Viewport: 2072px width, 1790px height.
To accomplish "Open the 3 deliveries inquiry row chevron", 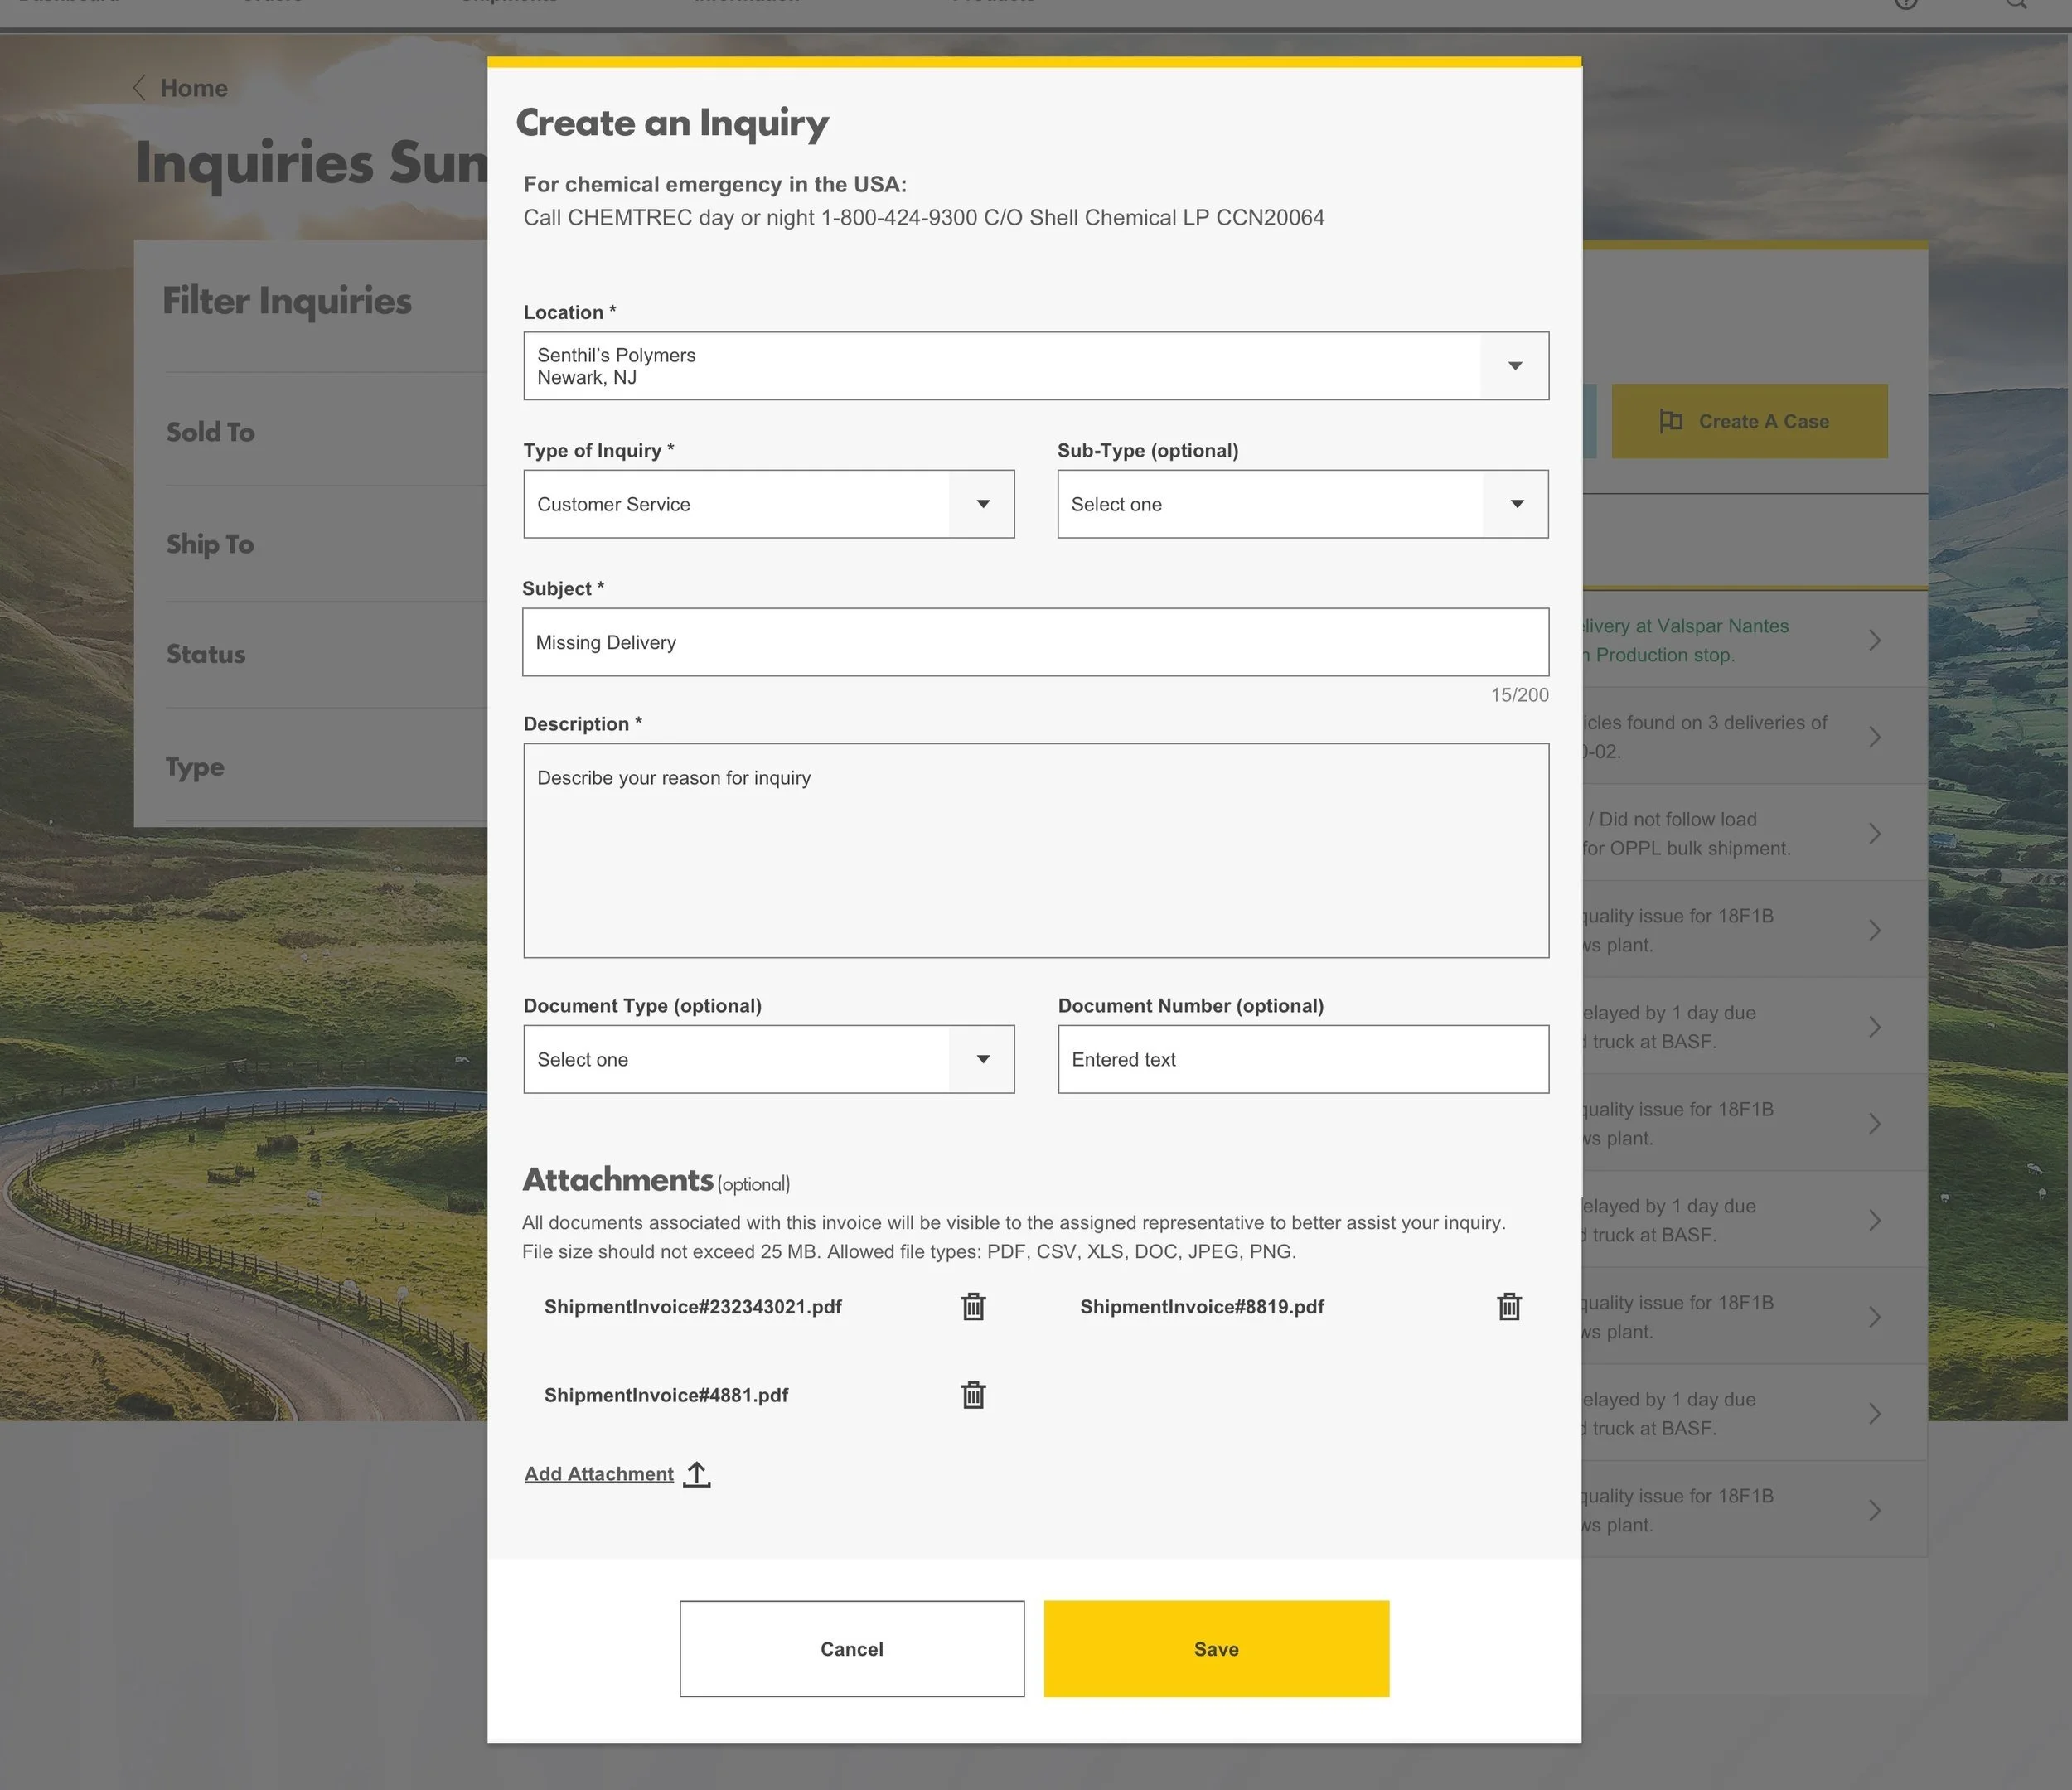I will click(x=1875, y=737).
